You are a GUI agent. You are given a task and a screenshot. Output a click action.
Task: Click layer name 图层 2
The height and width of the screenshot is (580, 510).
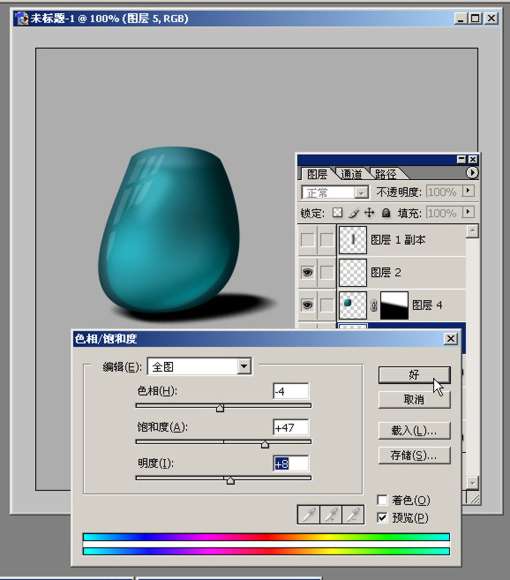pyautogui.click(x=386, y=273)
